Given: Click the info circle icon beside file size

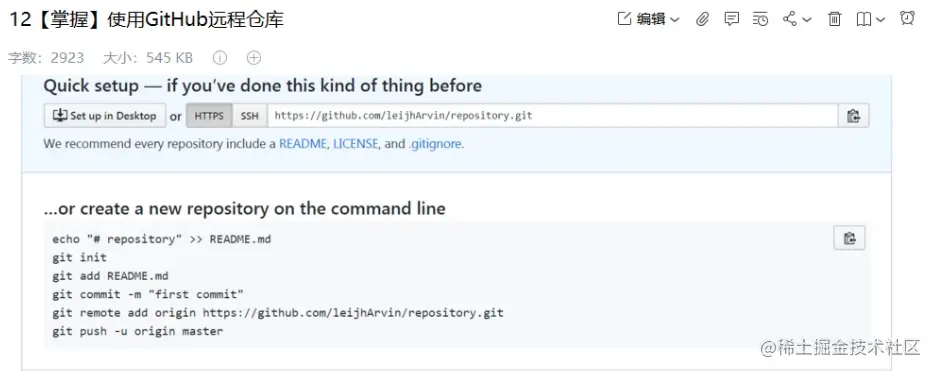Looking at the screenshot, I should pyautogui.click(x=220, y=58).
